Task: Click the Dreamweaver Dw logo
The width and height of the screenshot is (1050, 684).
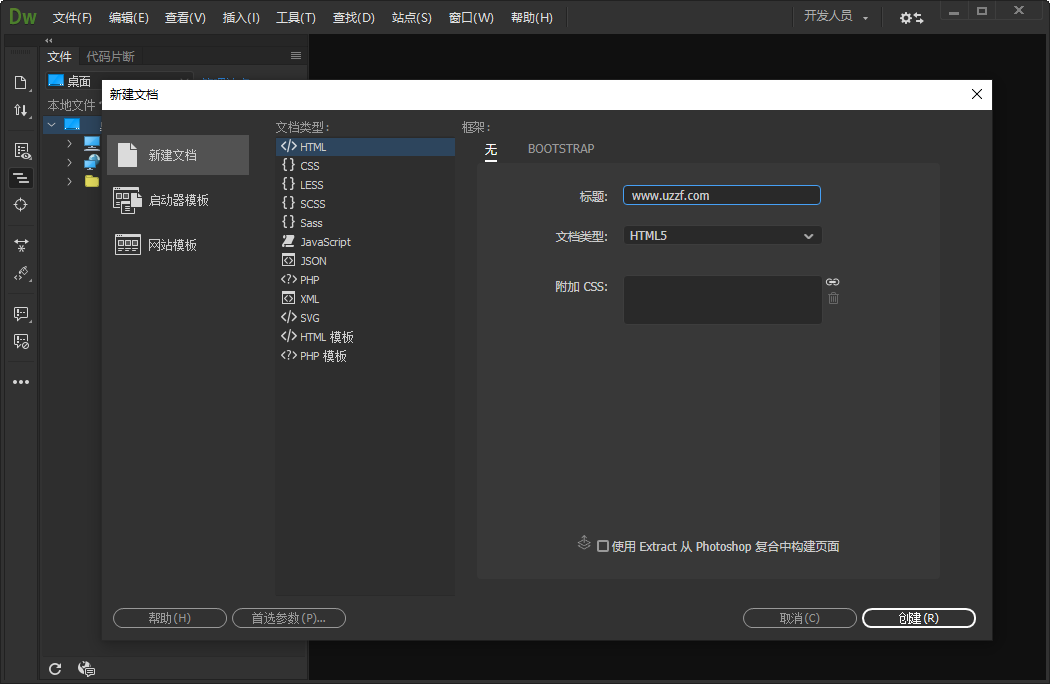Action: [x=22, y=17]
